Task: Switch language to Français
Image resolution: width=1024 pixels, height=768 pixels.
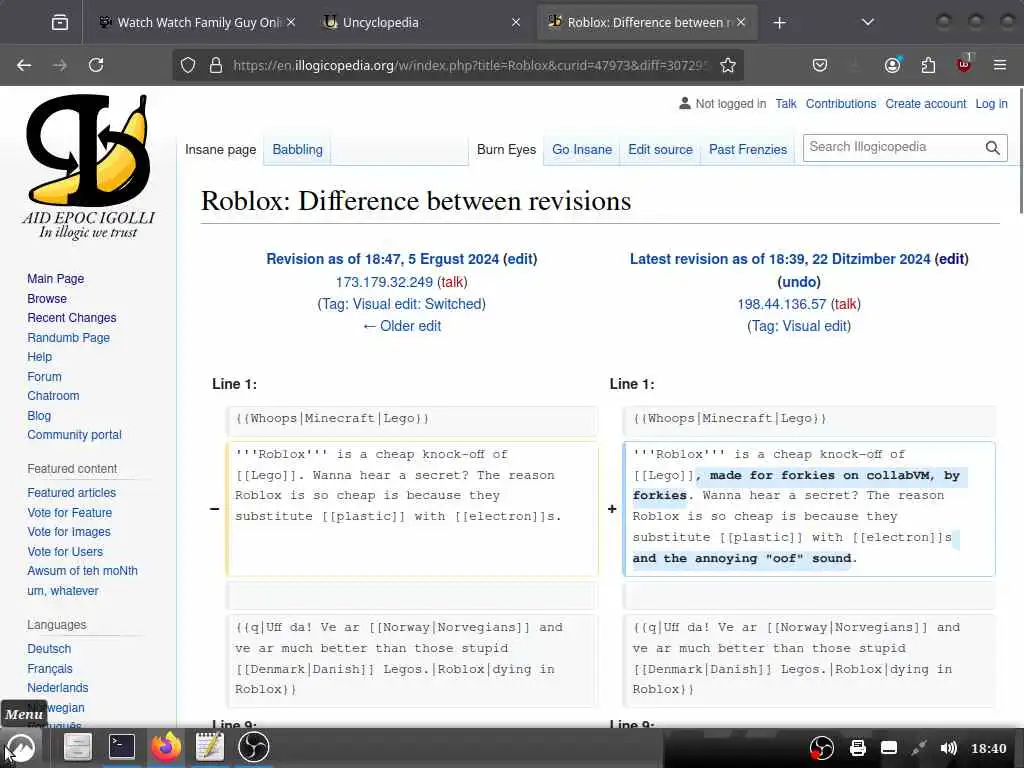Action: point(50,669)
